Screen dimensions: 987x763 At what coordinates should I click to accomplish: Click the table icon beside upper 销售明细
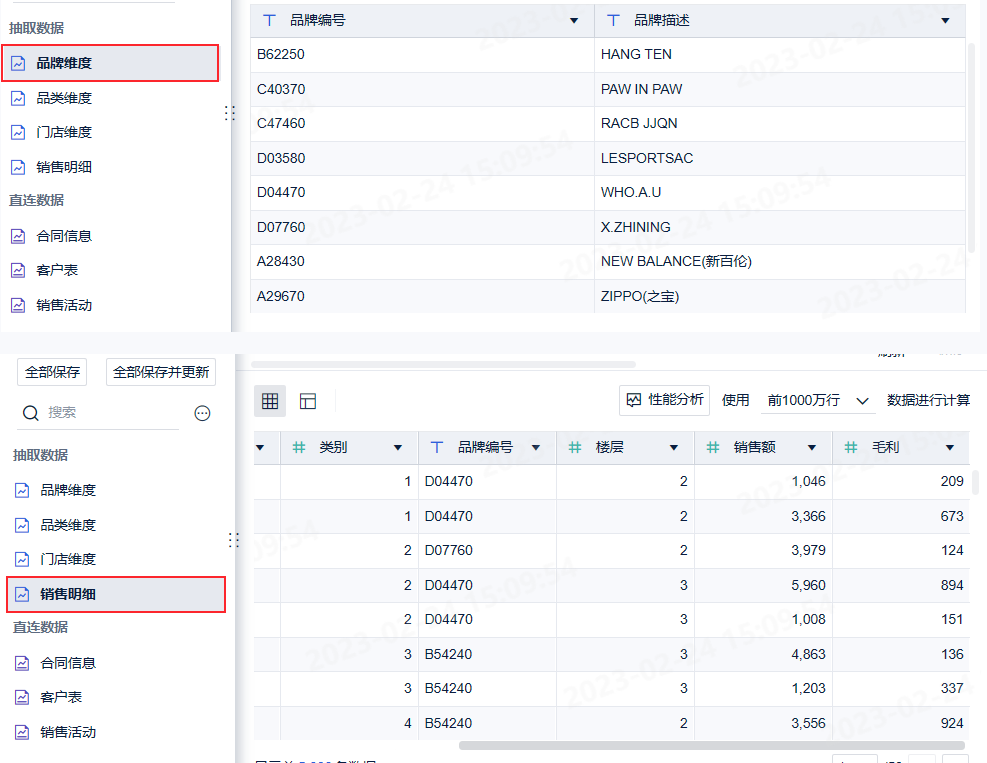18,167
